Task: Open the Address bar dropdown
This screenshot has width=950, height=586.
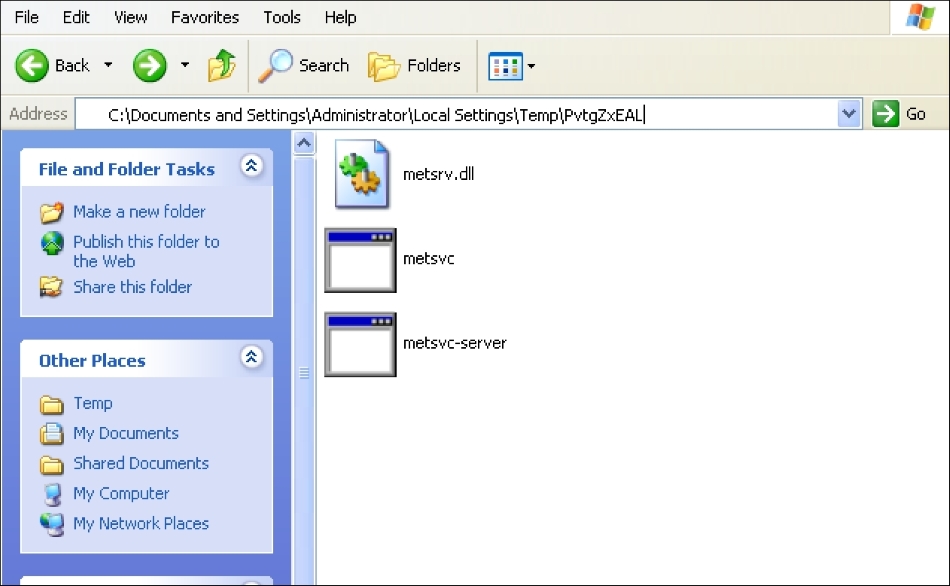Action: pos(849,114)
